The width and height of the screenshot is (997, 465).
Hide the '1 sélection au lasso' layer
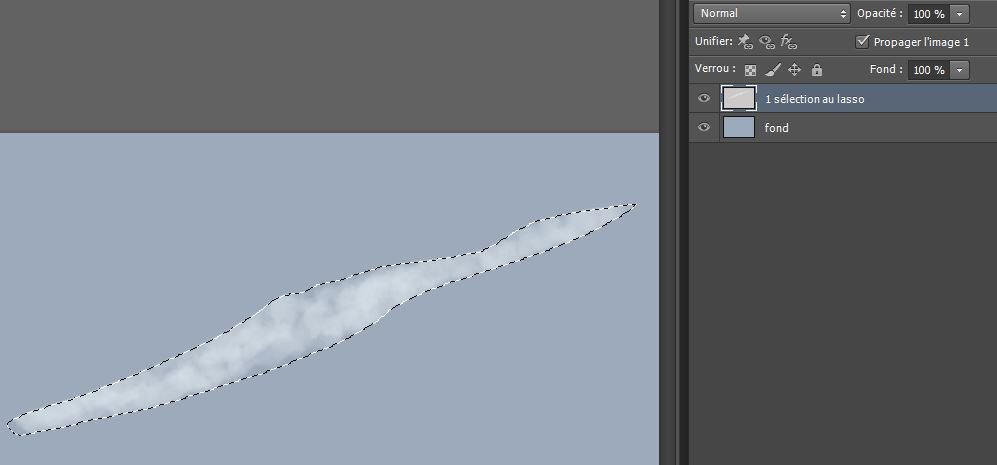704,99
